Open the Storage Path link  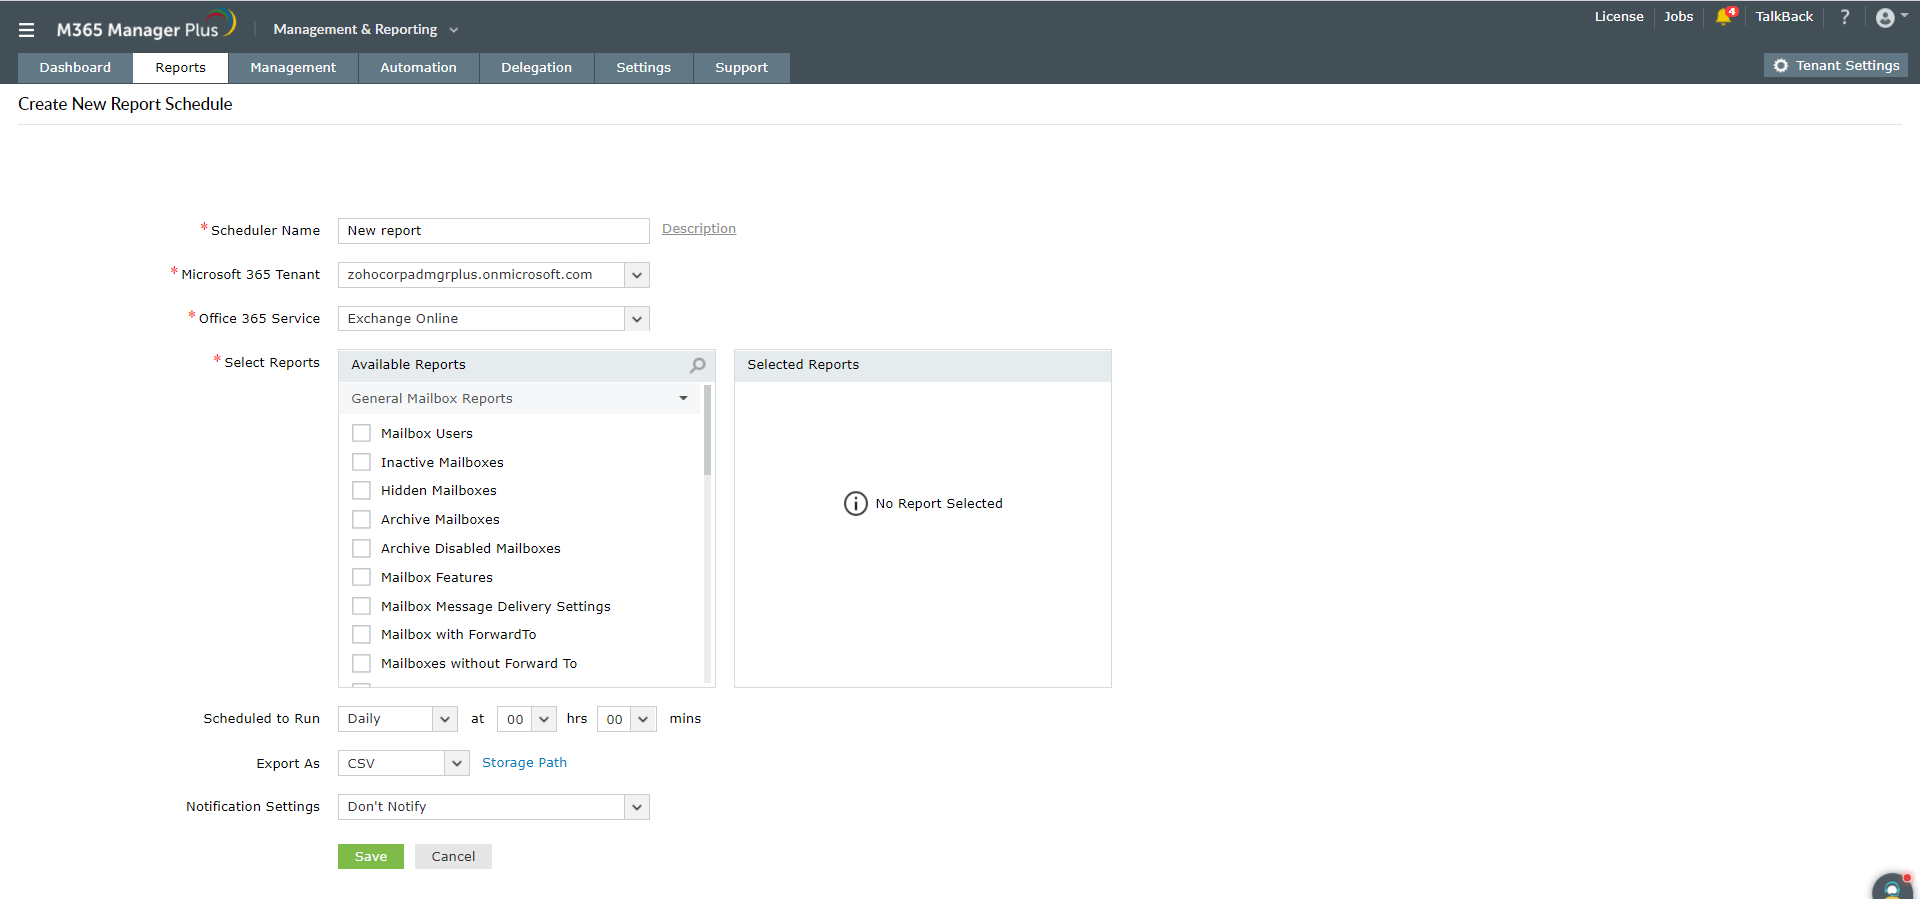tap(524, 763)
